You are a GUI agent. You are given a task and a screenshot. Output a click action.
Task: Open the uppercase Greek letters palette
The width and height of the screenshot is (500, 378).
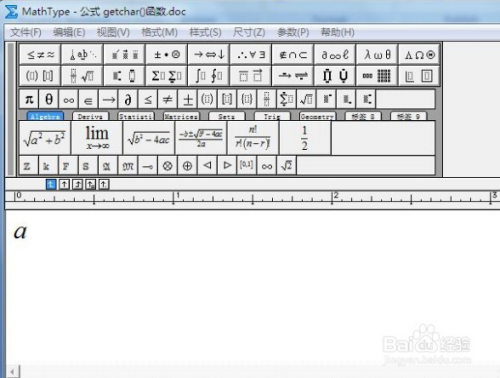419,54
